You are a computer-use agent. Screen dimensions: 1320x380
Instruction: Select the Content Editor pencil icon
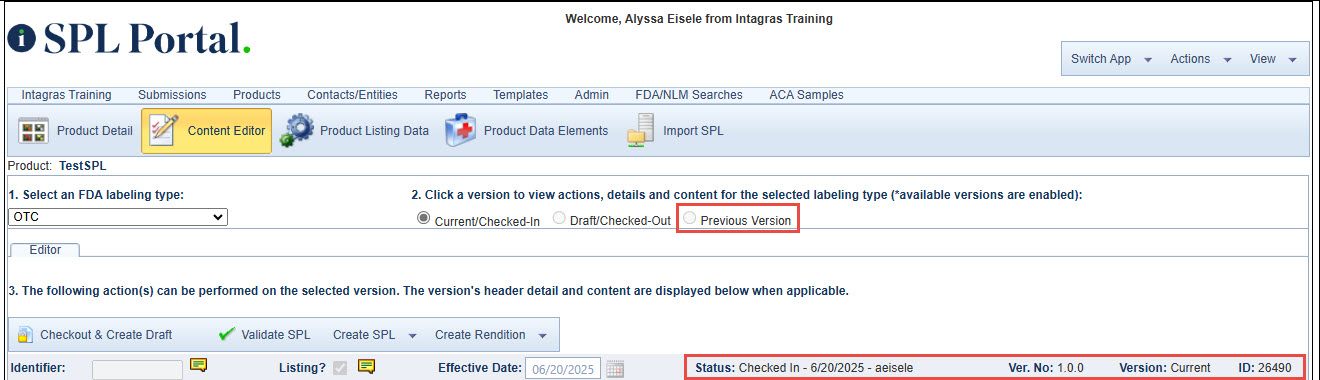pos(164,131)
